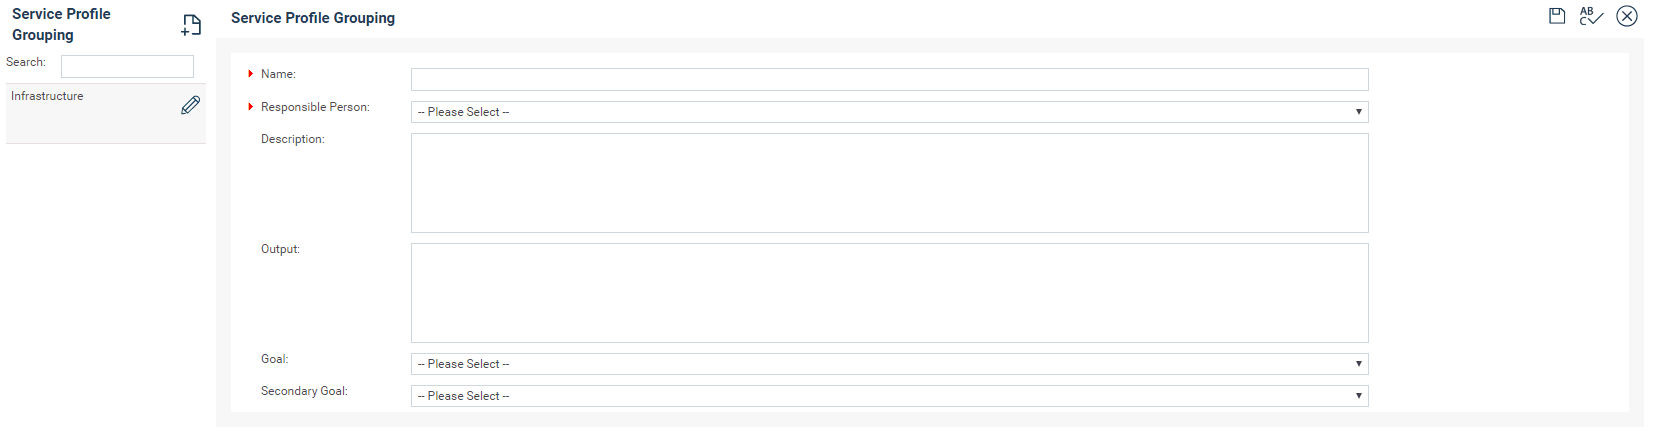Click inside the Output text area
Viewport: 1654px width, 432px height.
pyautogui.click(x=889, y=293)
